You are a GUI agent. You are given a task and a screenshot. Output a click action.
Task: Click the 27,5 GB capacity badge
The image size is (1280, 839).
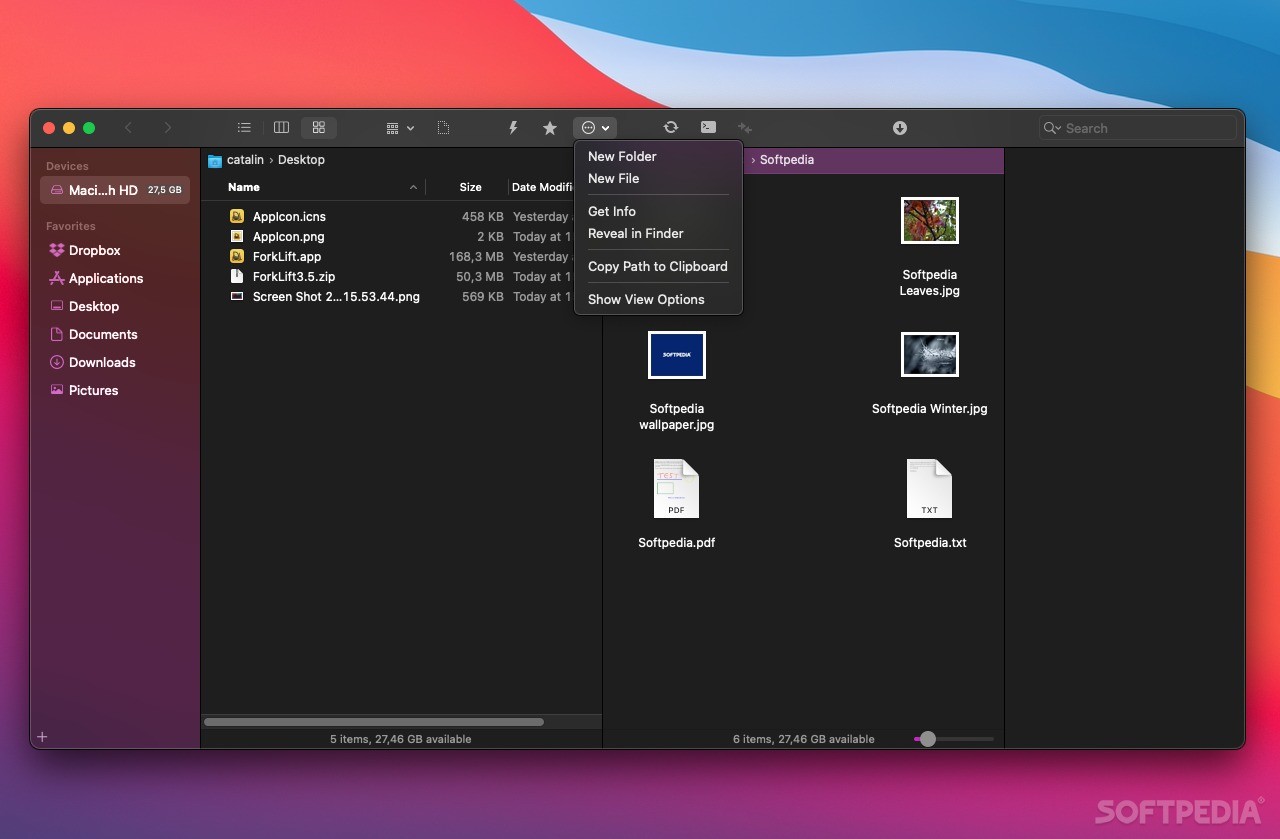[x=165, y=190]
